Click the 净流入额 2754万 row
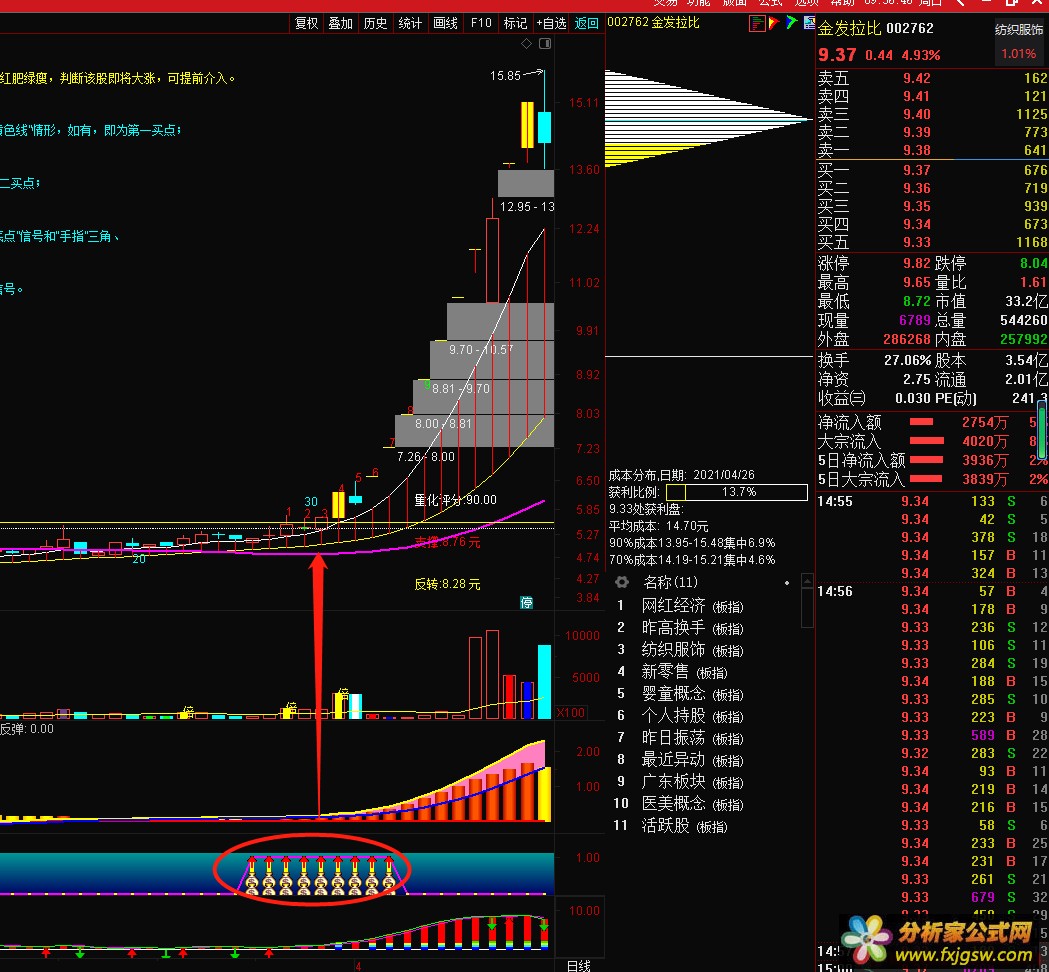The image size is (1049, 972). [932, 423]
